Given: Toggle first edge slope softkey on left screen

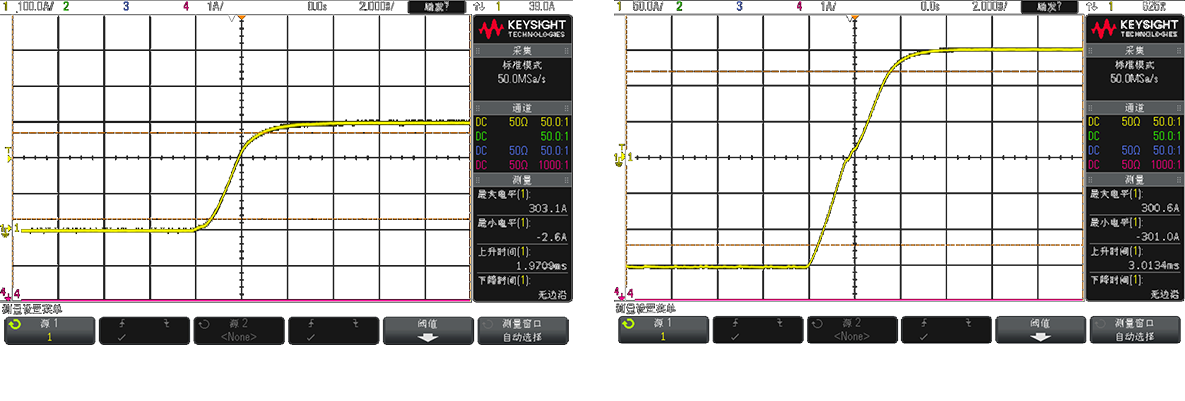Looking at the screenshot, I should point(145,330).
